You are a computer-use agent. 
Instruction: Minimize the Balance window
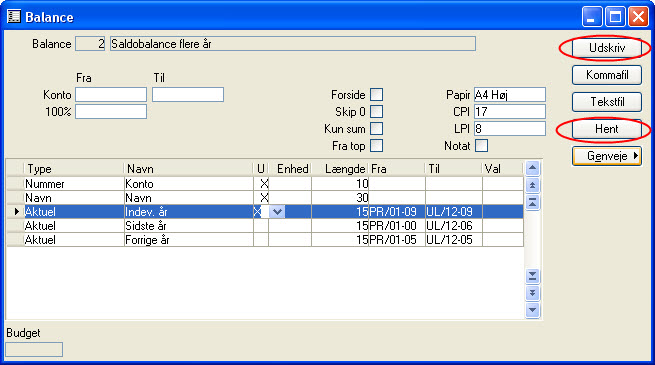coord(592,17)
